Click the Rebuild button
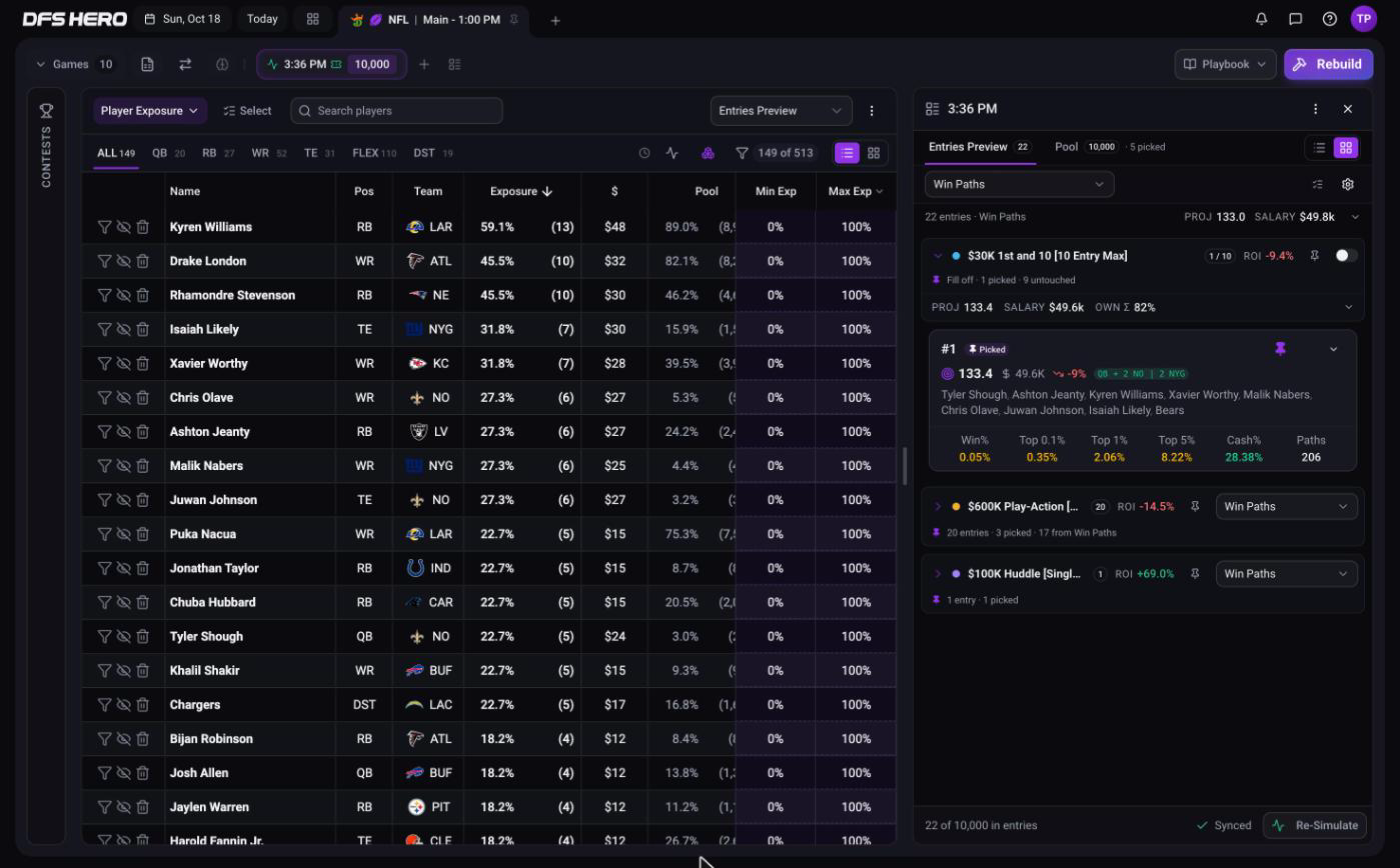 click(1328, 64)
